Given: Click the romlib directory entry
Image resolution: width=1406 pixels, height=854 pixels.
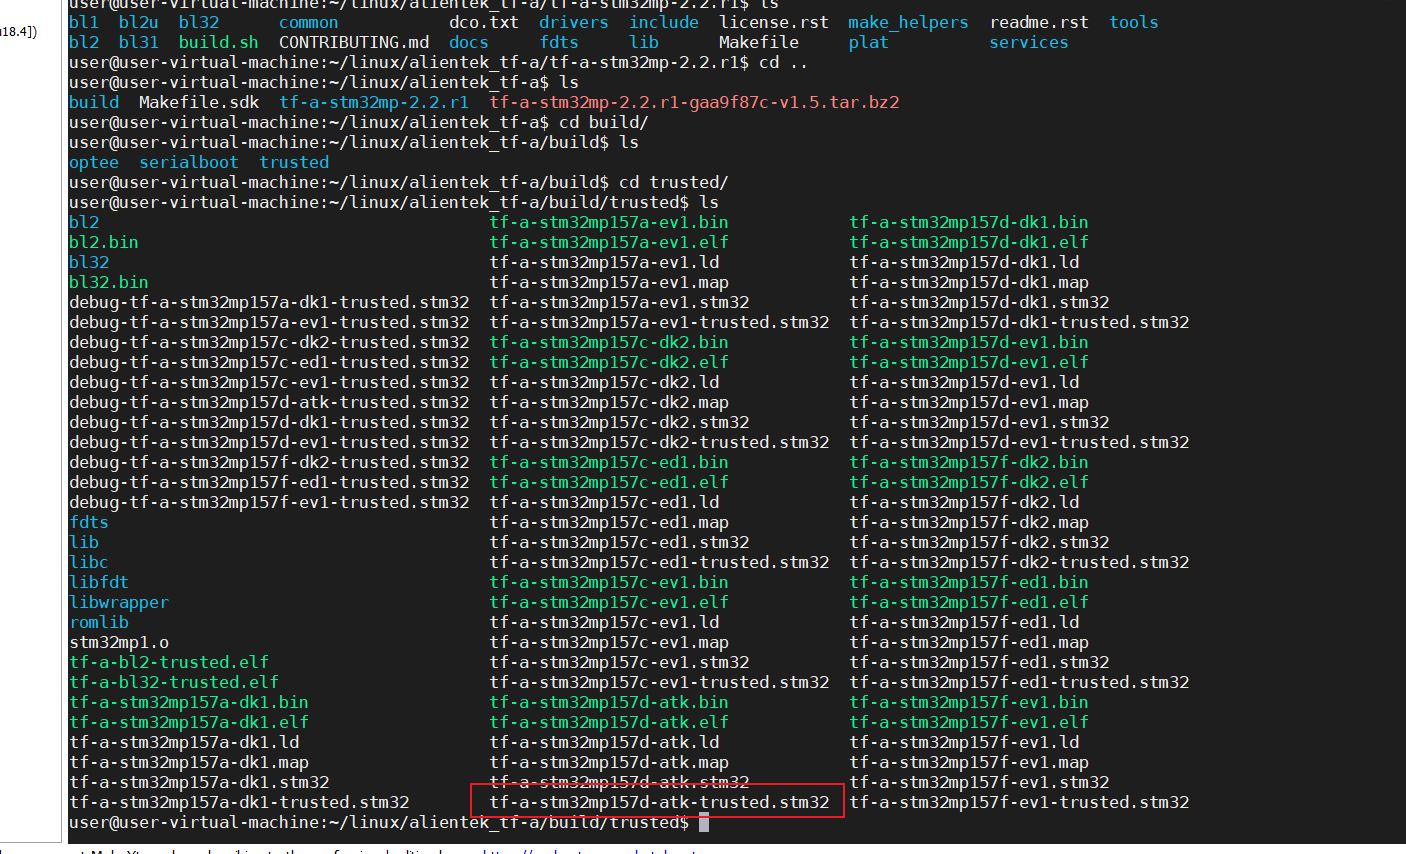Looking at the screenshot, I should [x=99, y=622].
